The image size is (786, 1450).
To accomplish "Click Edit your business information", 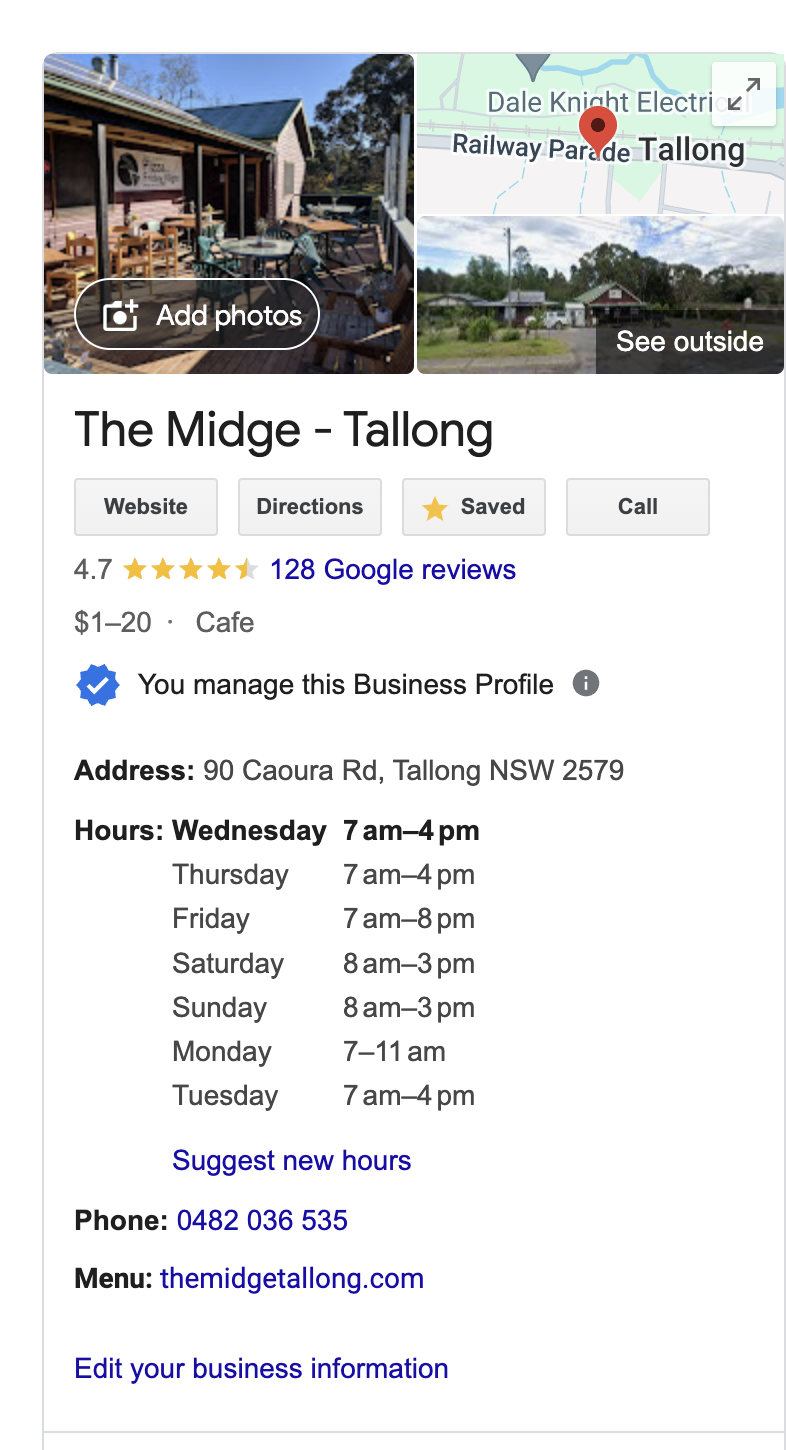I will click(261, 1368).
